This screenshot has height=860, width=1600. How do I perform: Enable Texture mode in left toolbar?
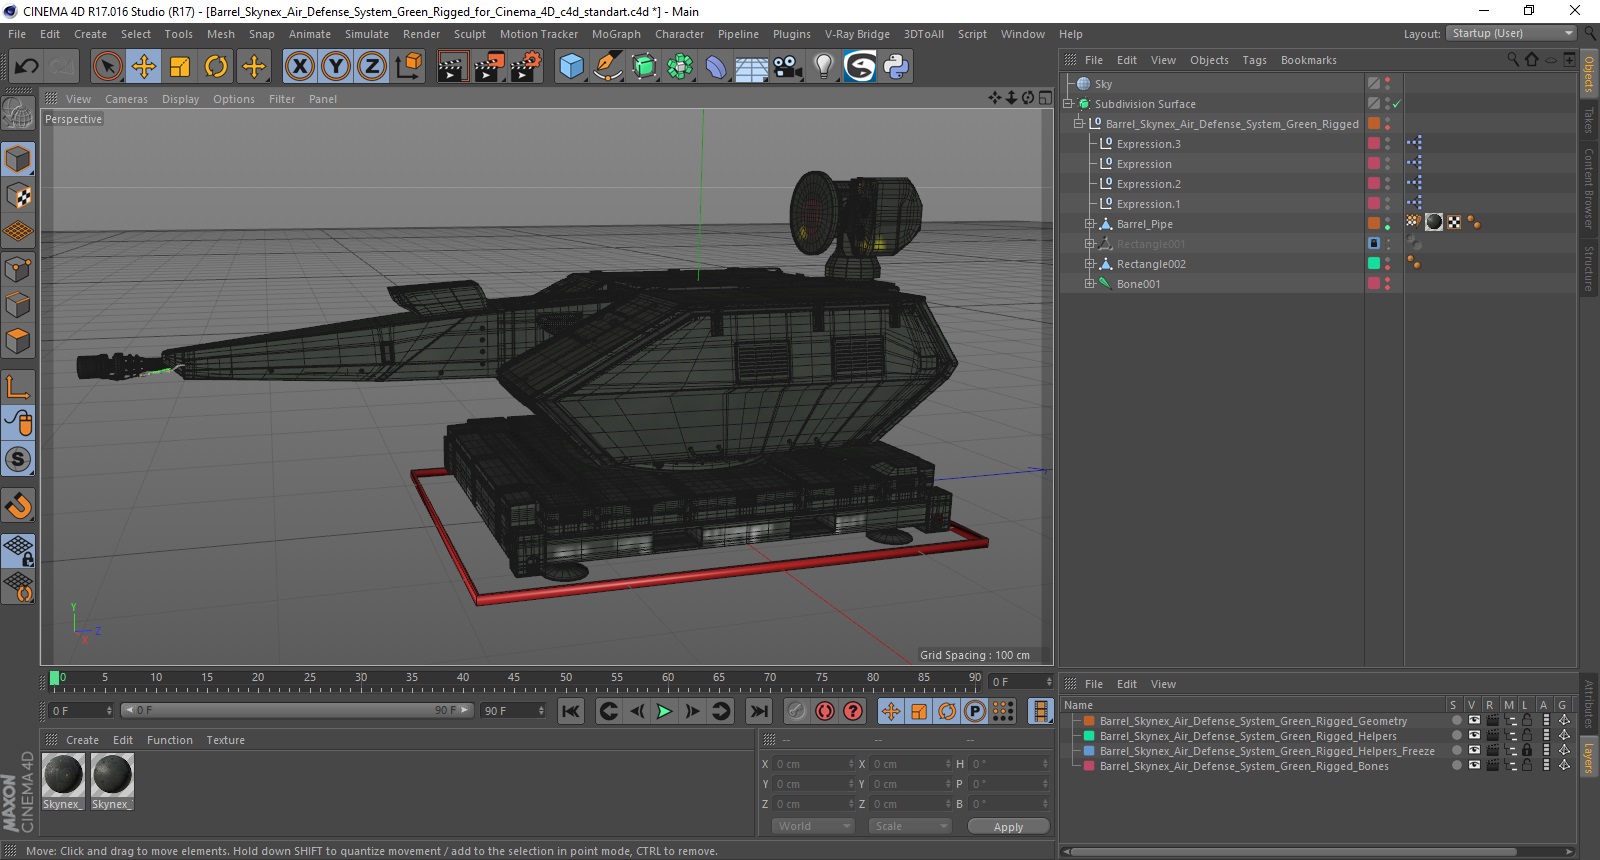pyautogui.click(x=18, y=196)
